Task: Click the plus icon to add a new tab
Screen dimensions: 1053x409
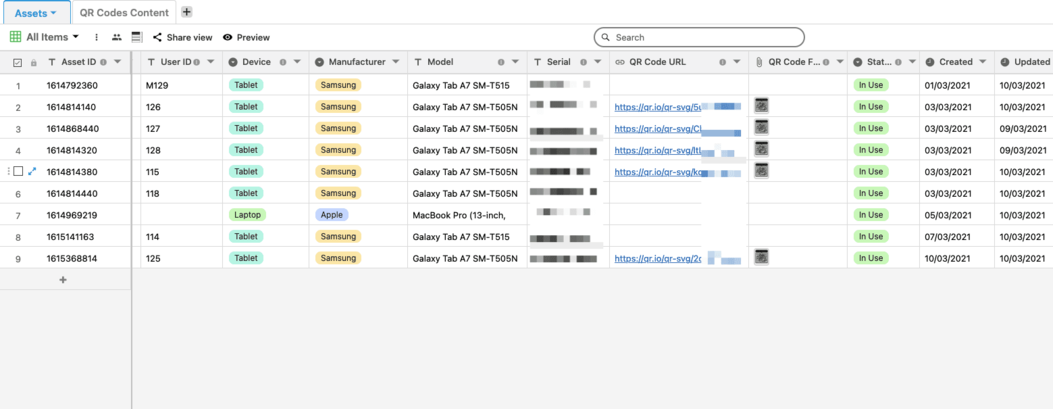Action: [187, 12]
